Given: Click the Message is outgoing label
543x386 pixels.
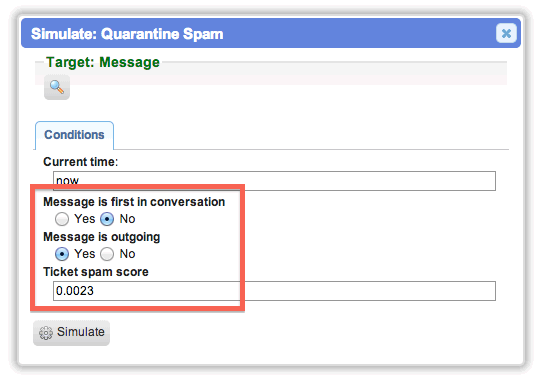Looking at the screenshot, I should (101, 237).
